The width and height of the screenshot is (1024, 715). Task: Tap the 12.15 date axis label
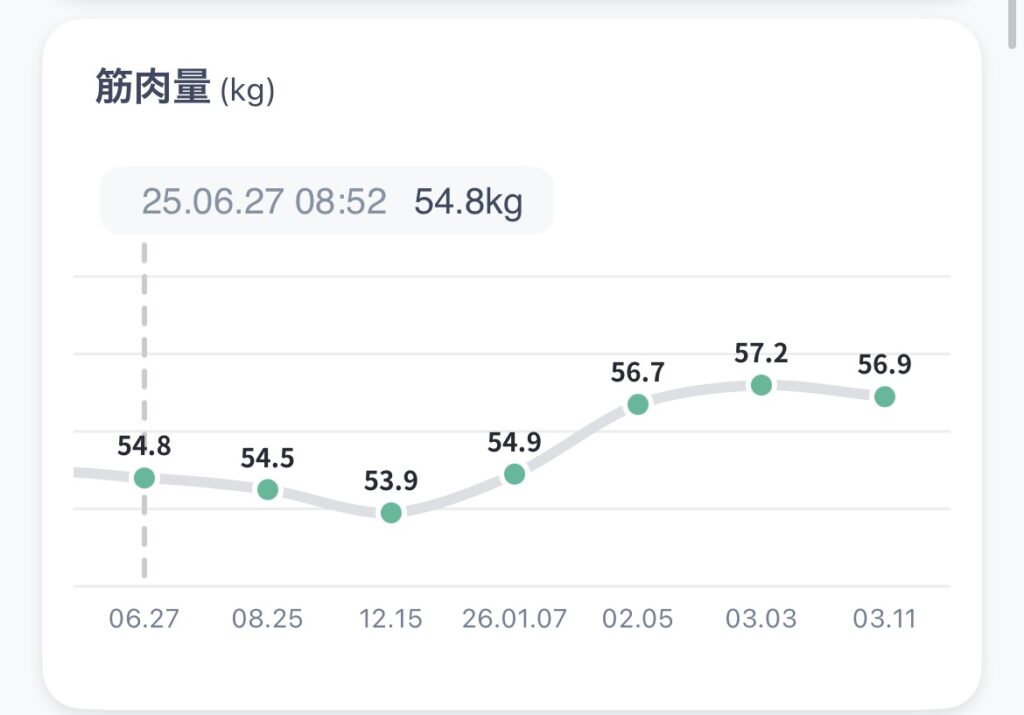(x=391, y=619)
